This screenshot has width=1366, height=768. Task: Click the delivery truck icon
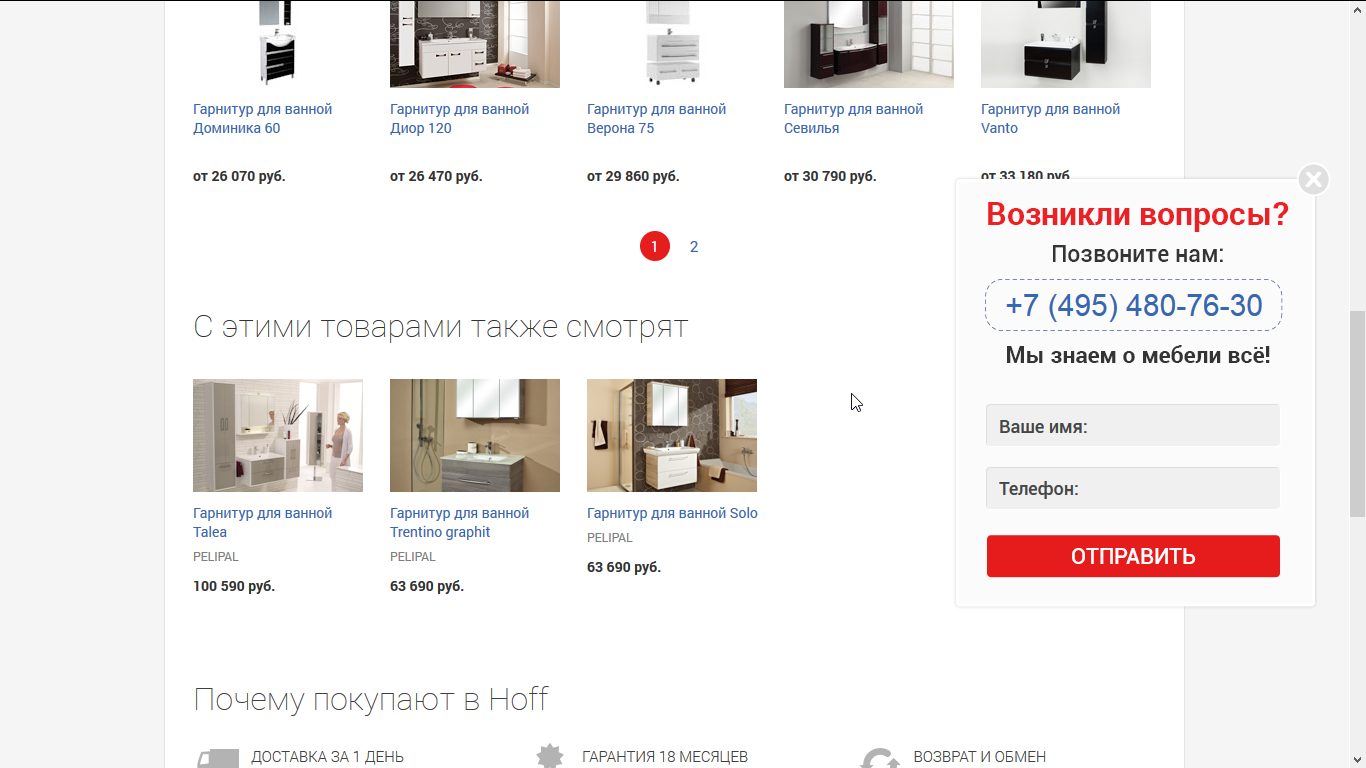[x=218, y=759]
